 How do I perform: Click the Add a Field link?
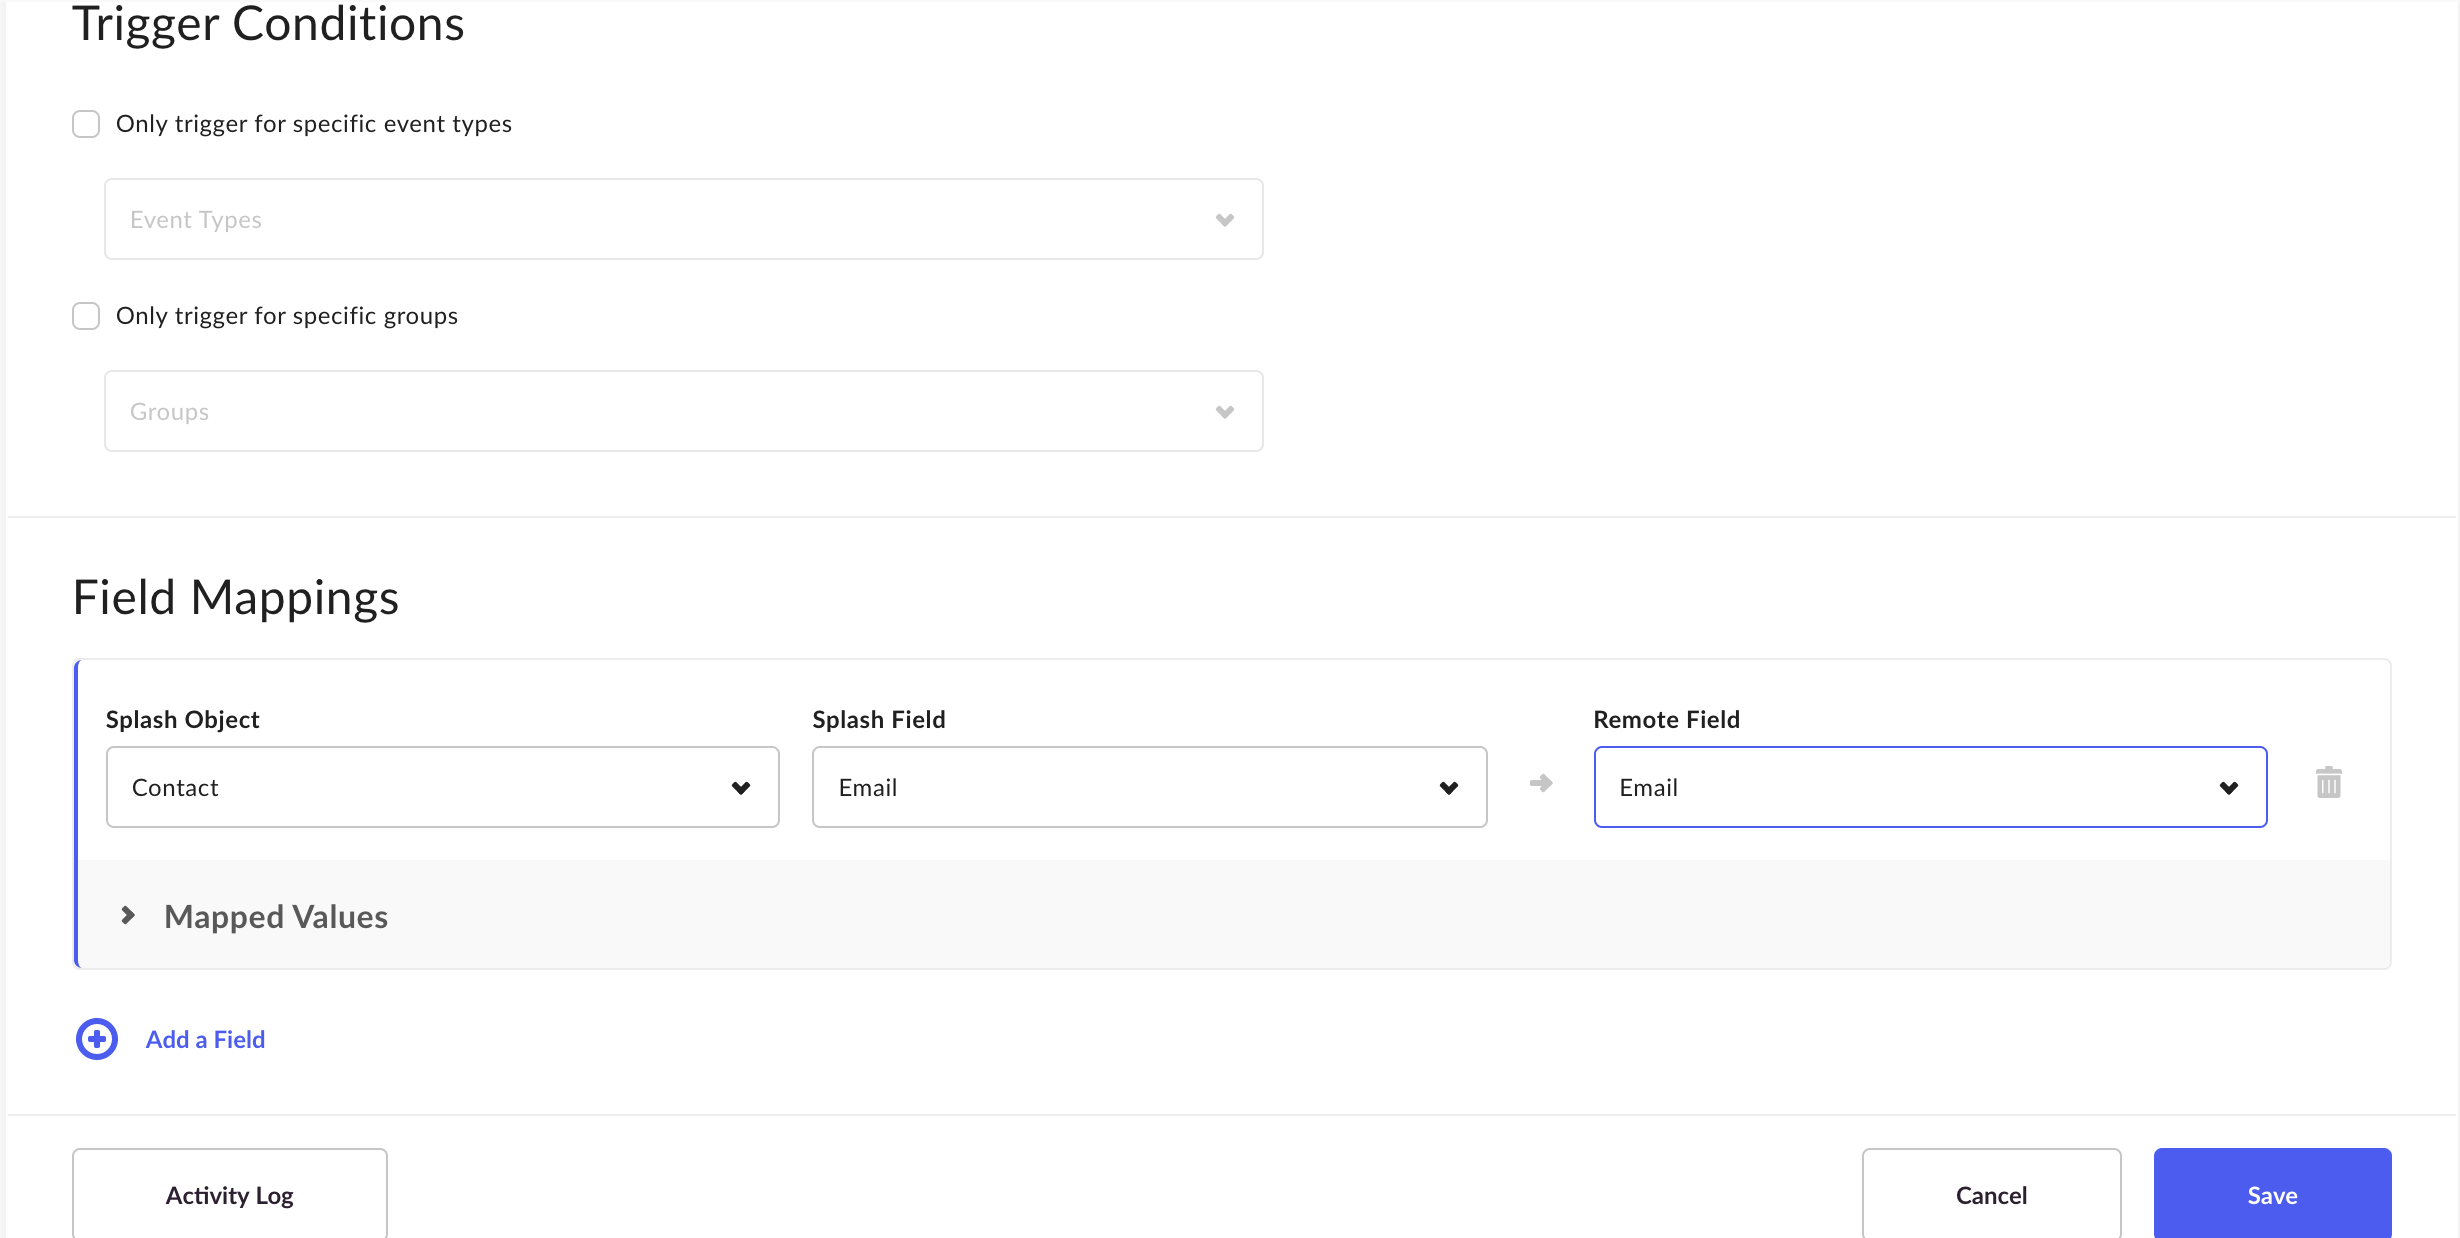(x=205, y=1040)
